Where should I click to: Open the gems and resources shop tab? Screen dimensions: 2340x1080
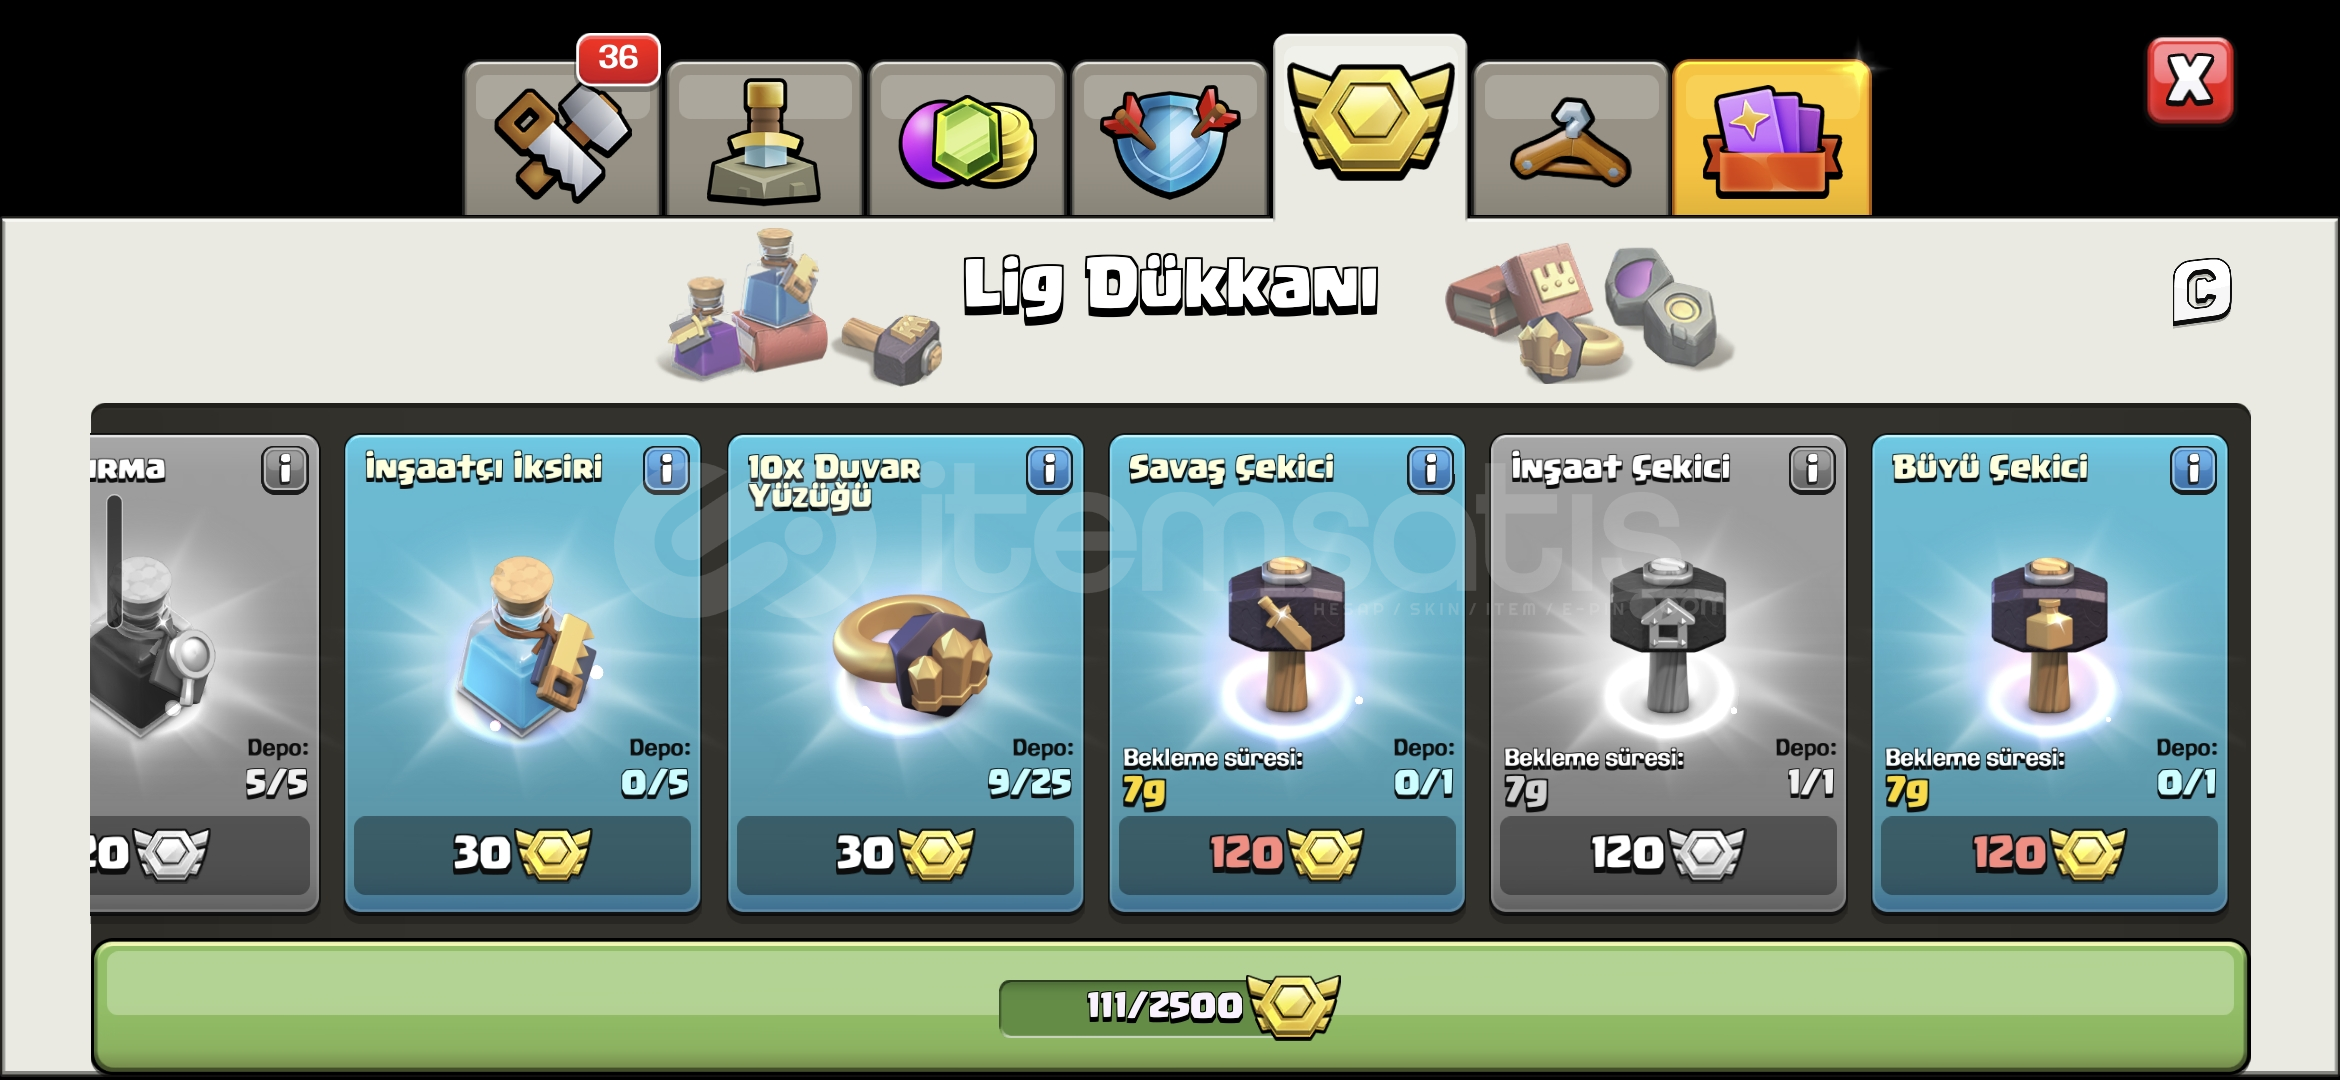[967, 140]
